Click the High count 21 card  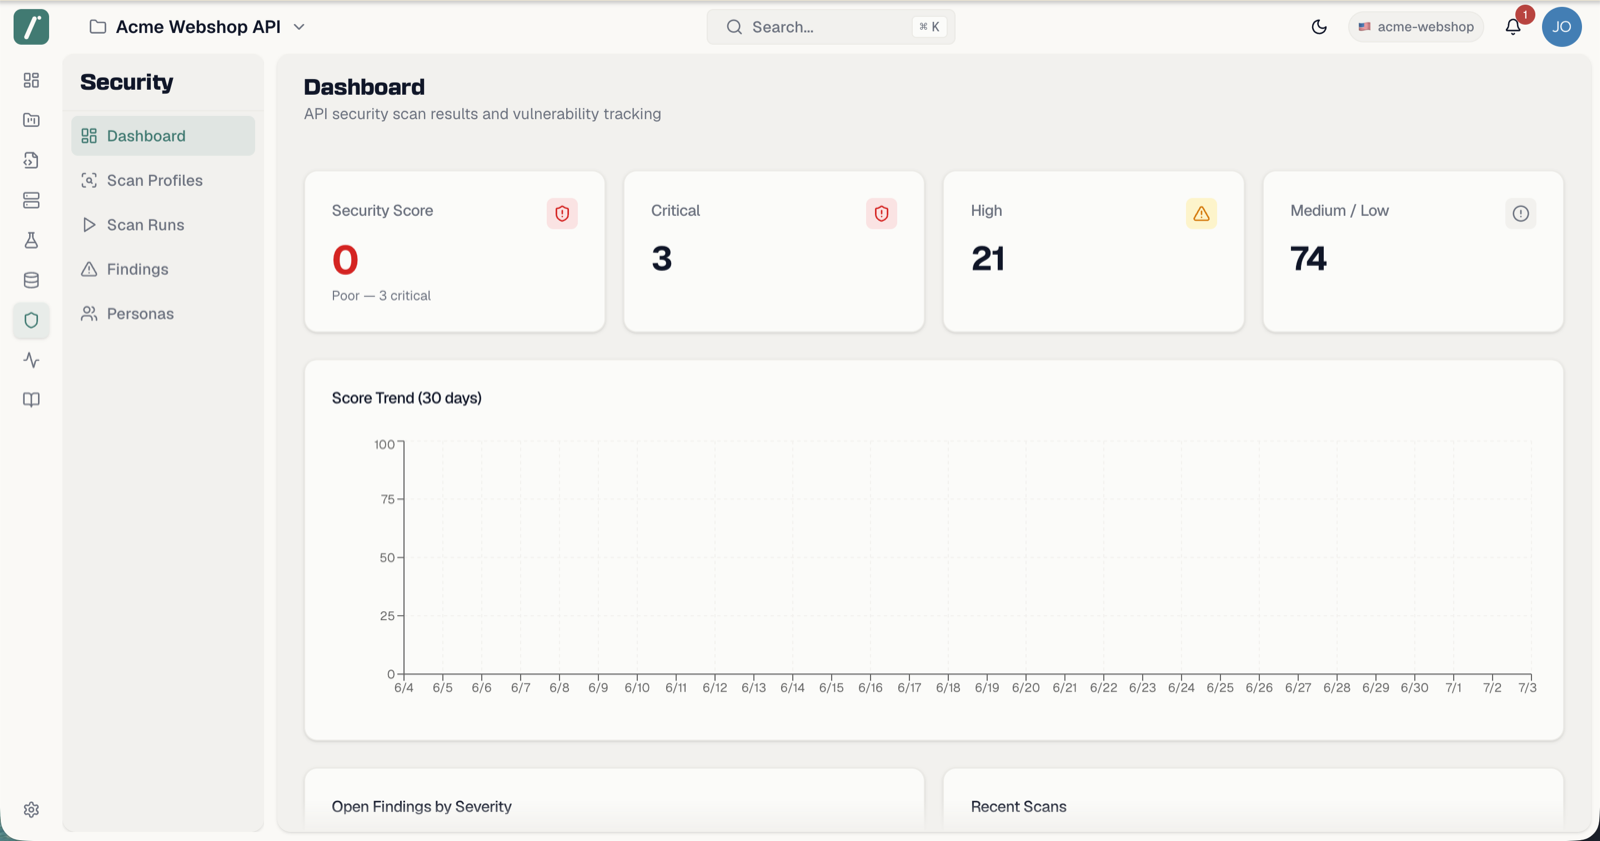pos(1094,251)
